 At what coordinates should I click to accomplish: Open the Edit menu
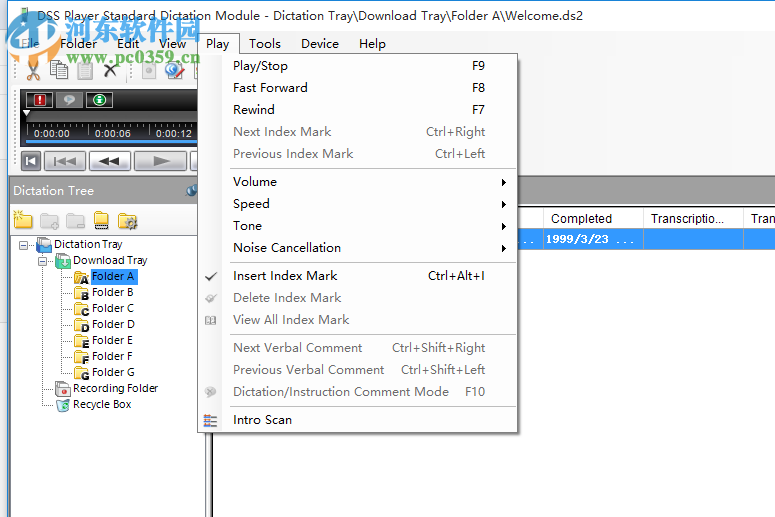coord(128,44)
